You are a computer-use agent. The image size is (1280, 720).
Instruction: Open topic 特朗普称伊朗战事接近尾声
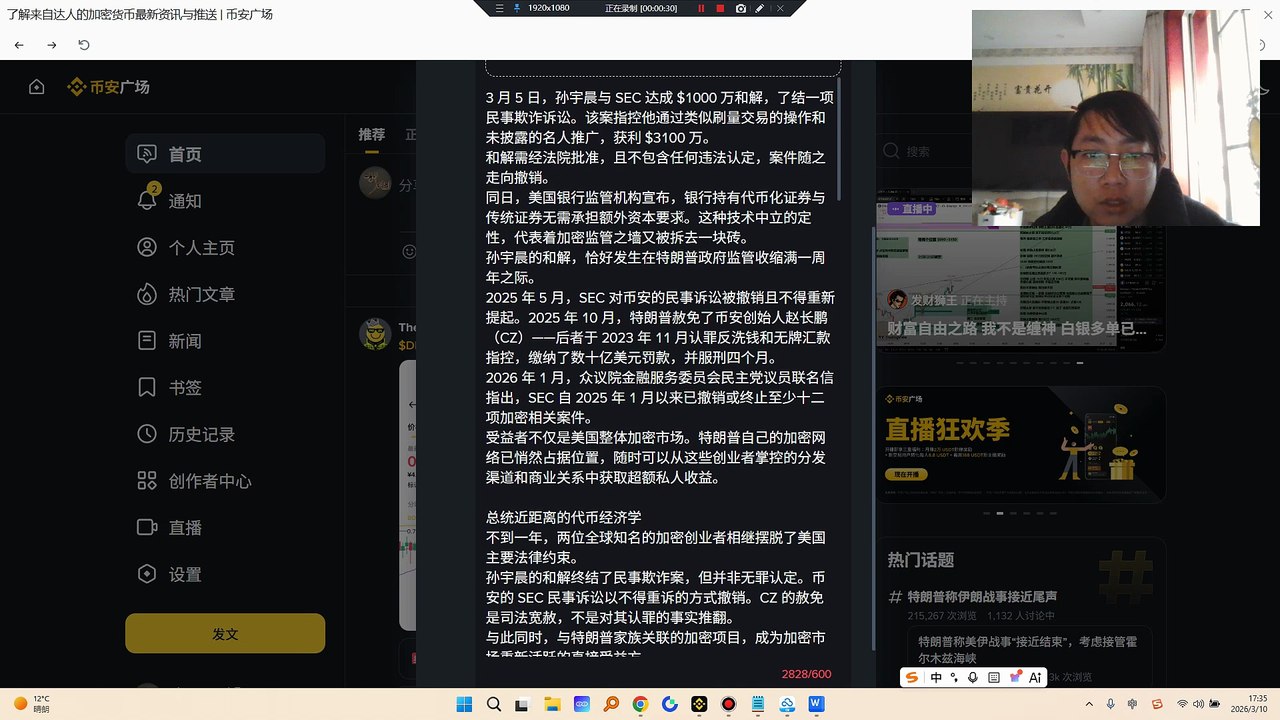982,597
